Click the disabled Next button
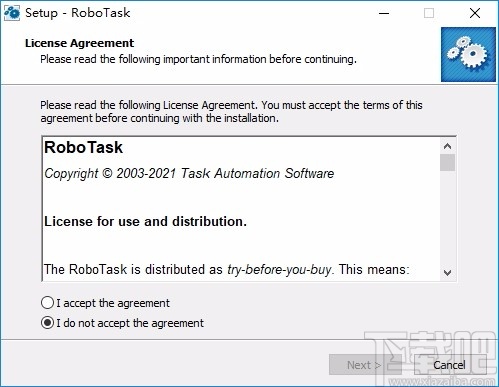Screen dimensions: 499x387 click(x=364, y=365)
